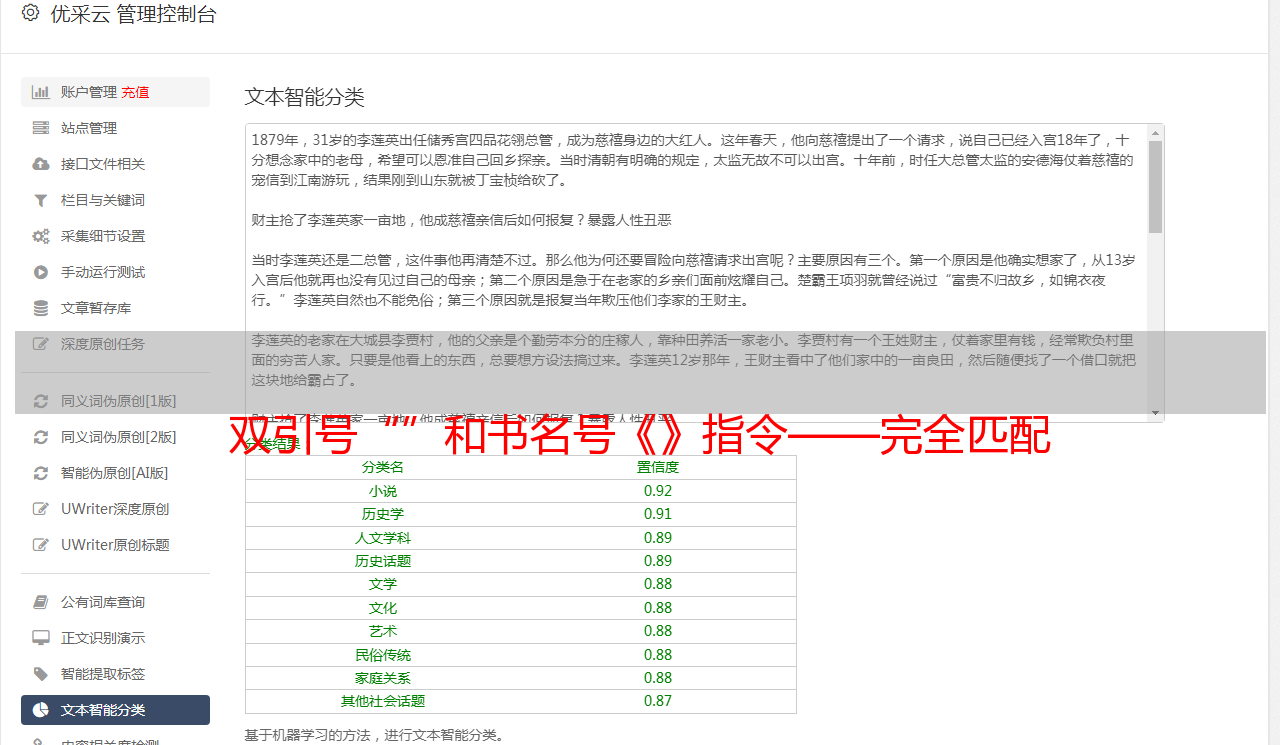
Task: Click the gear icon beside 优采云 管理控制台
Action: point(30,13)
